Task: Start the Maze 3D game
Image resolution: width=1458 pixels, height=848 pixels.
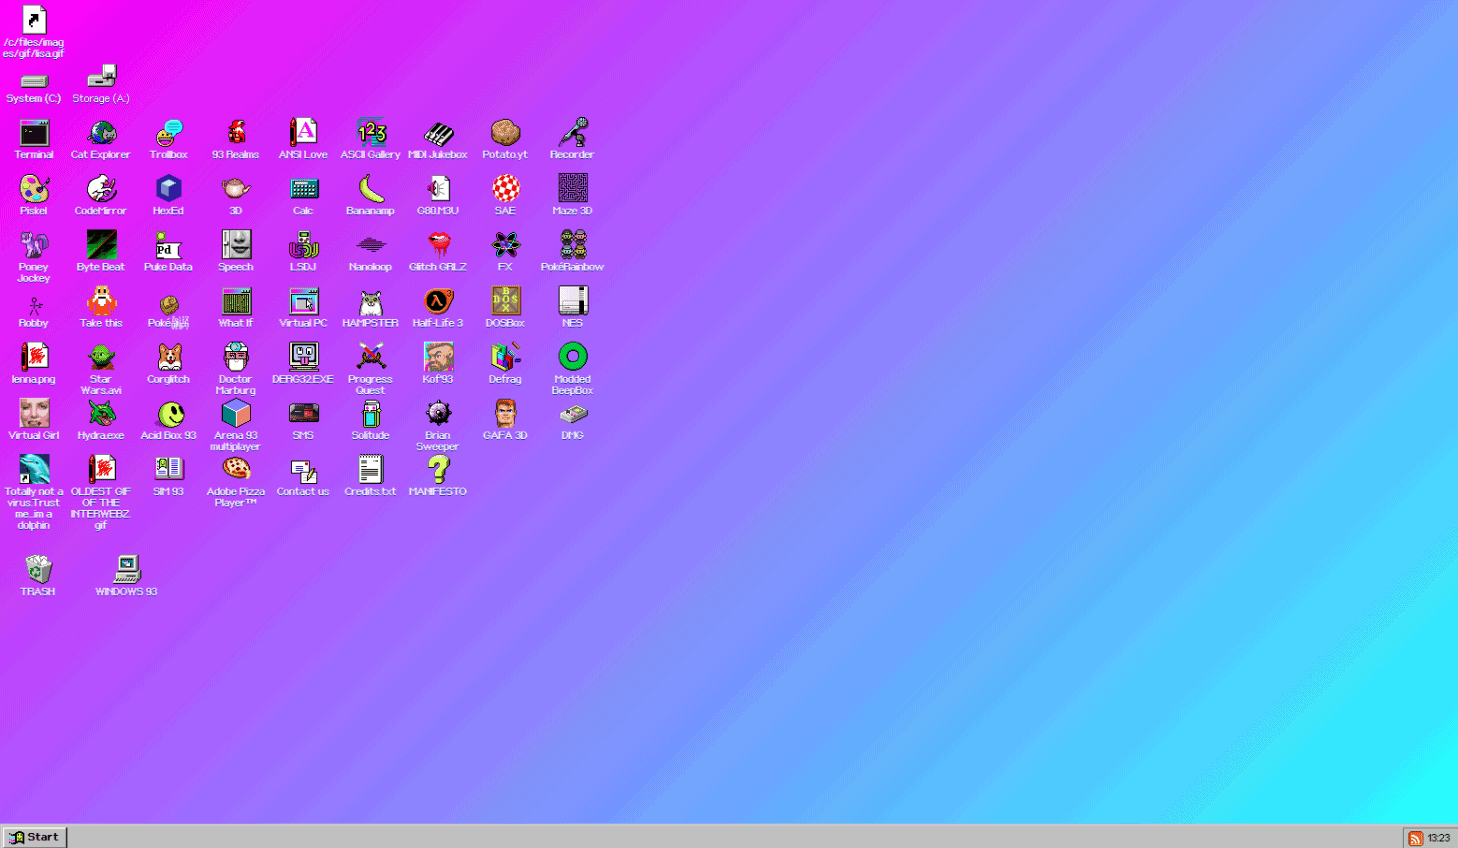Action: click(x=572, y=187)
